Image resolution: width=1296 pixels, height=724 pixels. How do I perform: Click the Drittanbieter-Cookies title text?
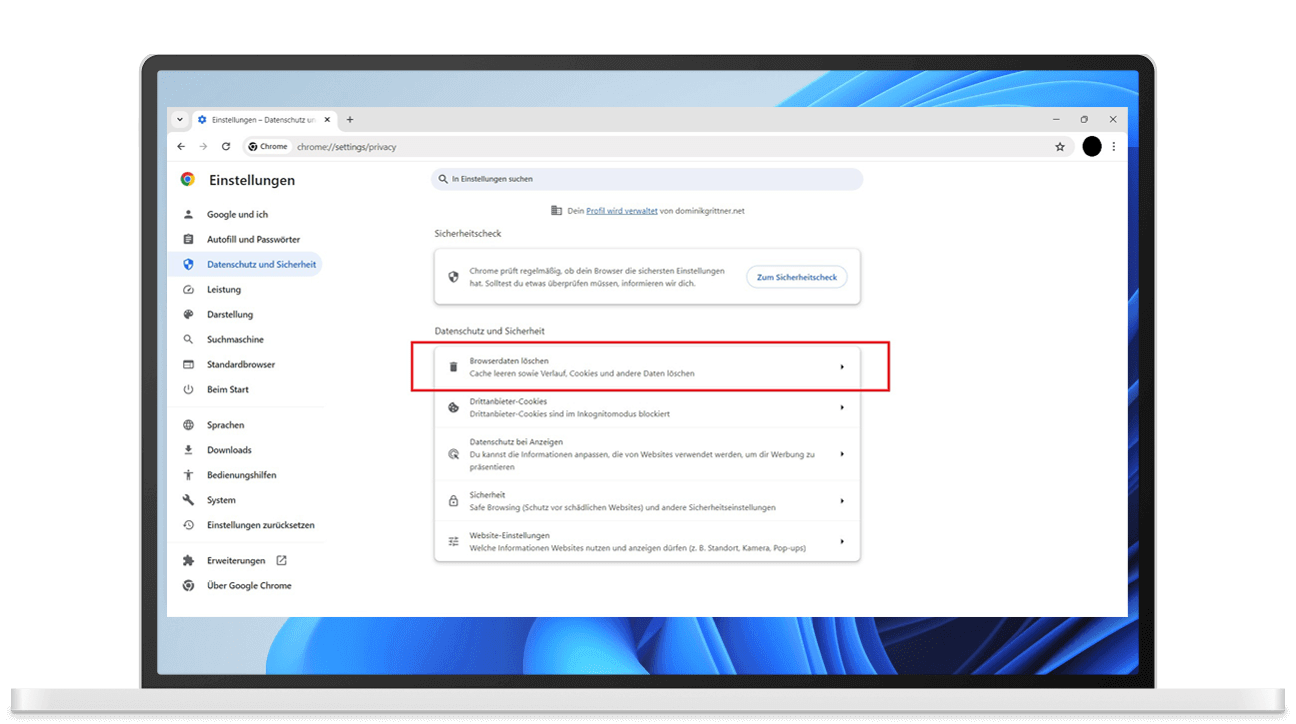click(508, 402)
